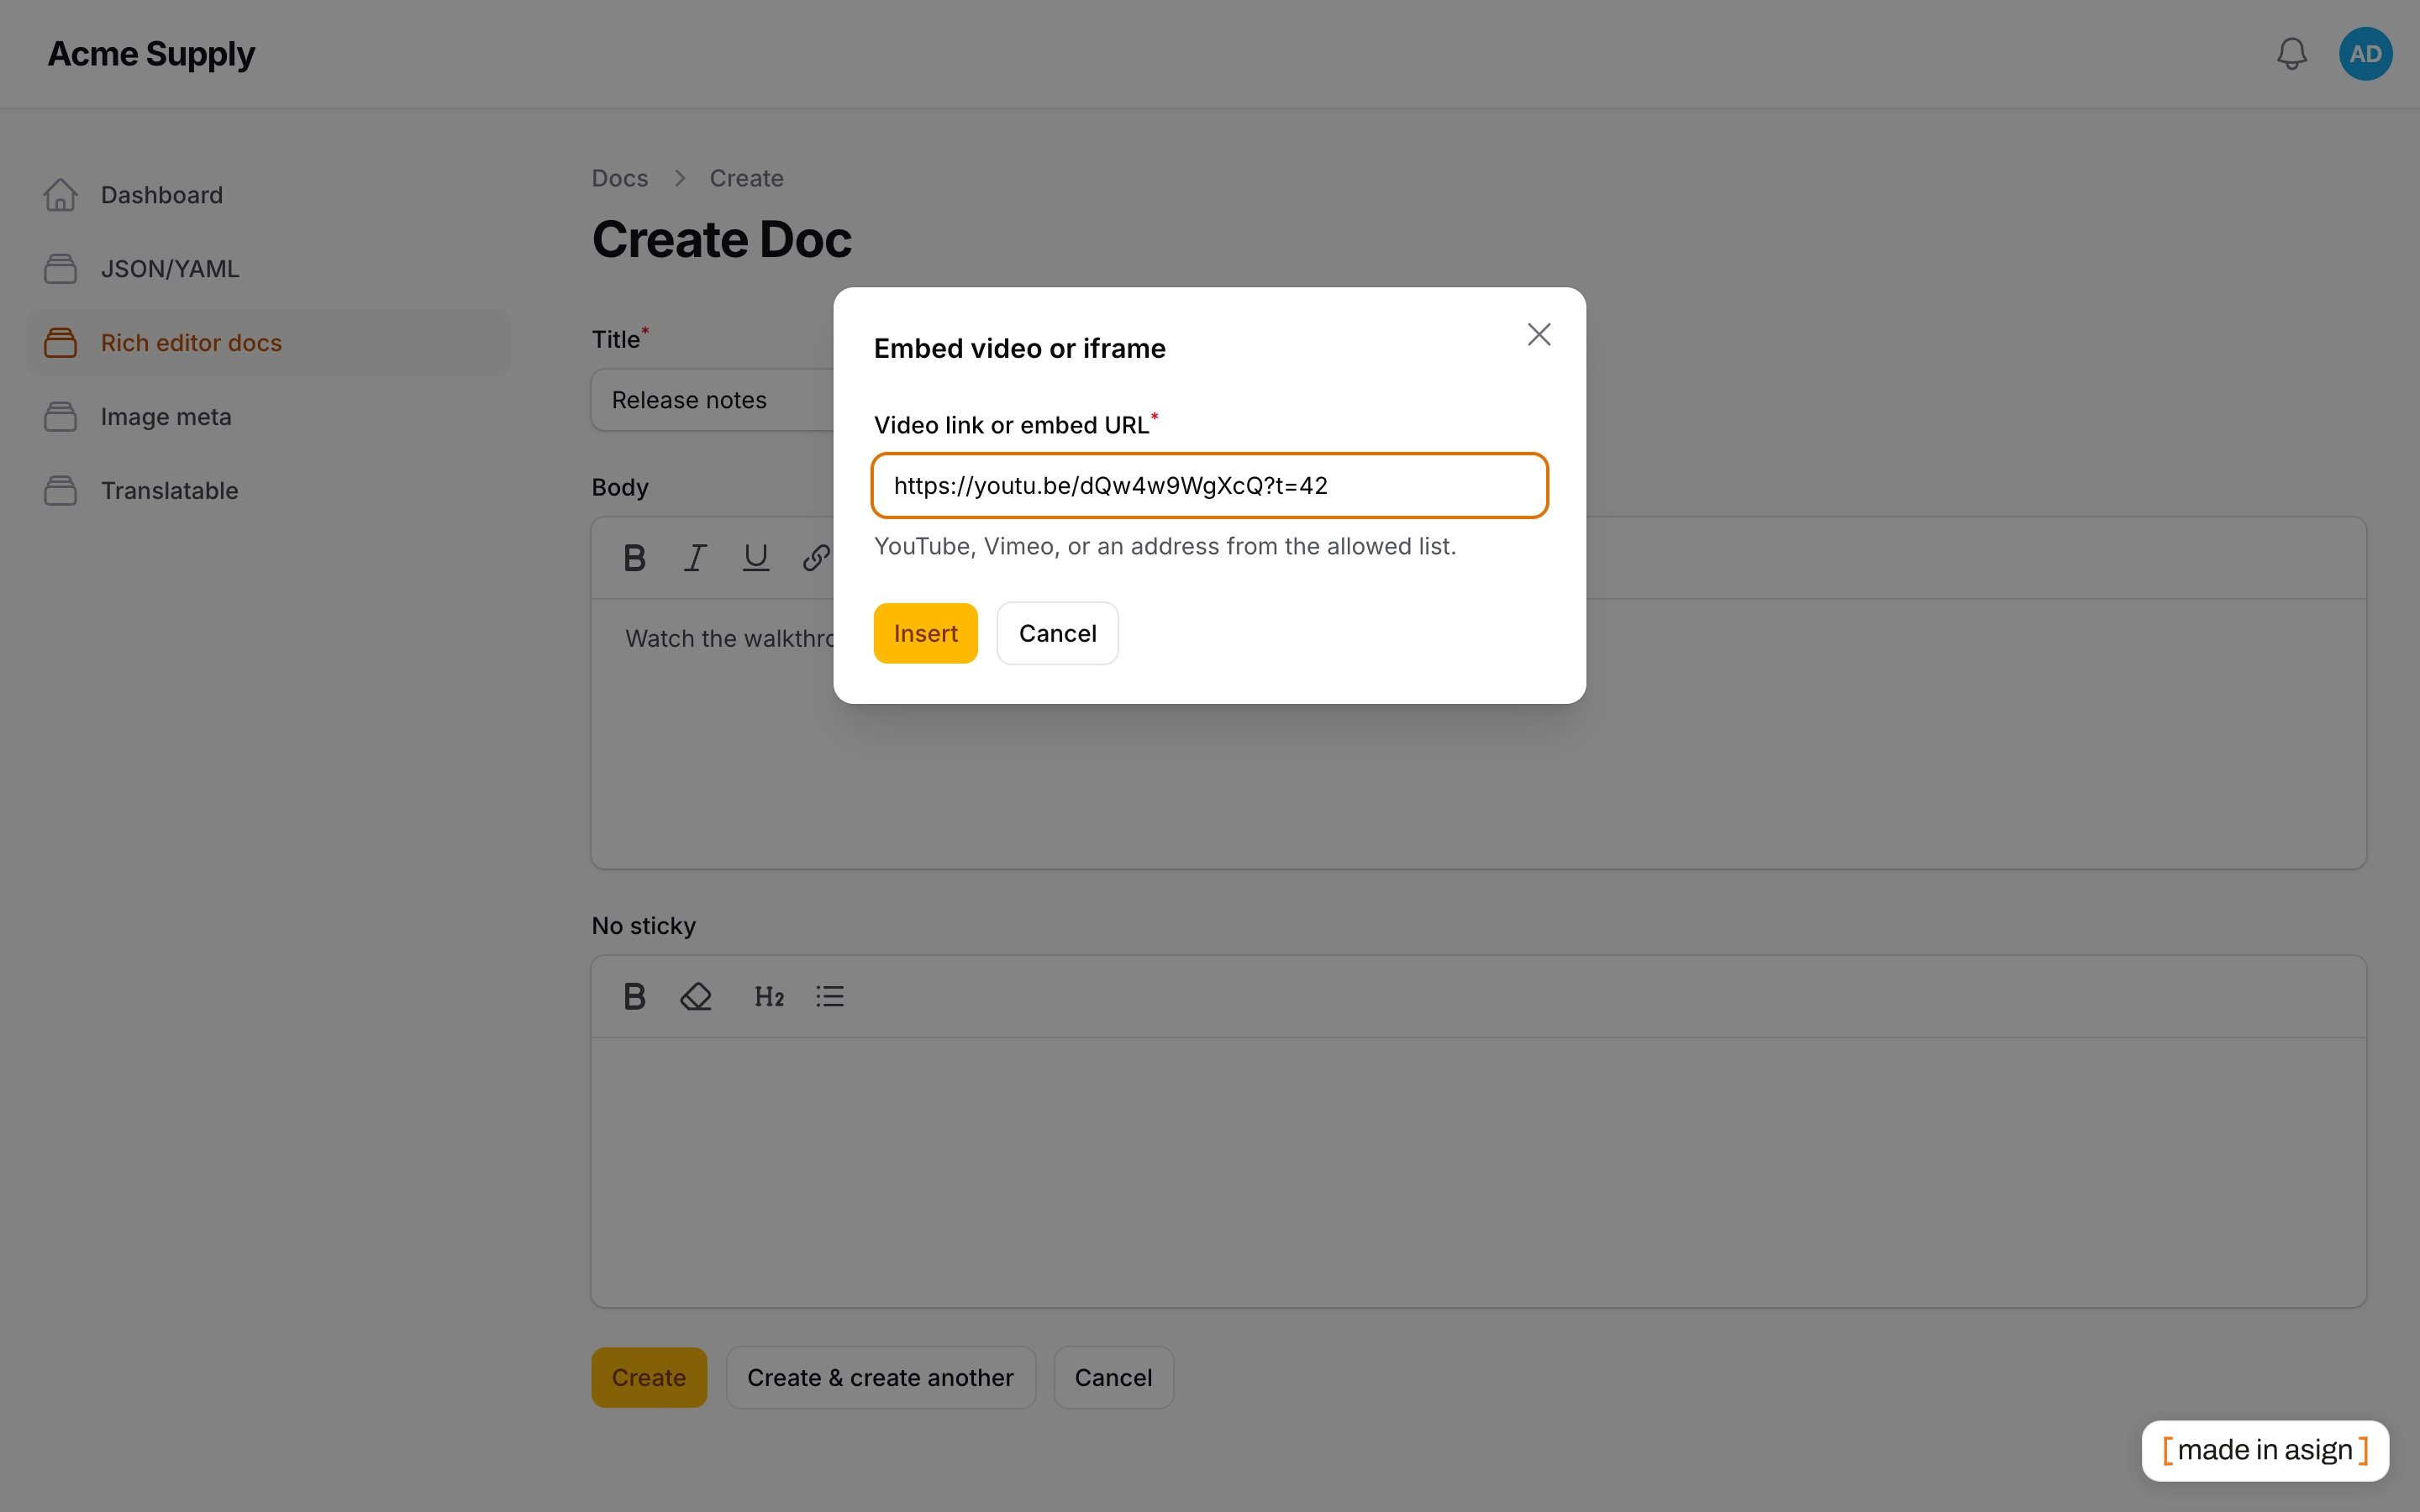Toggle italic in Body toolbar
2420x1512 pixels.
[x=695, y=558]
